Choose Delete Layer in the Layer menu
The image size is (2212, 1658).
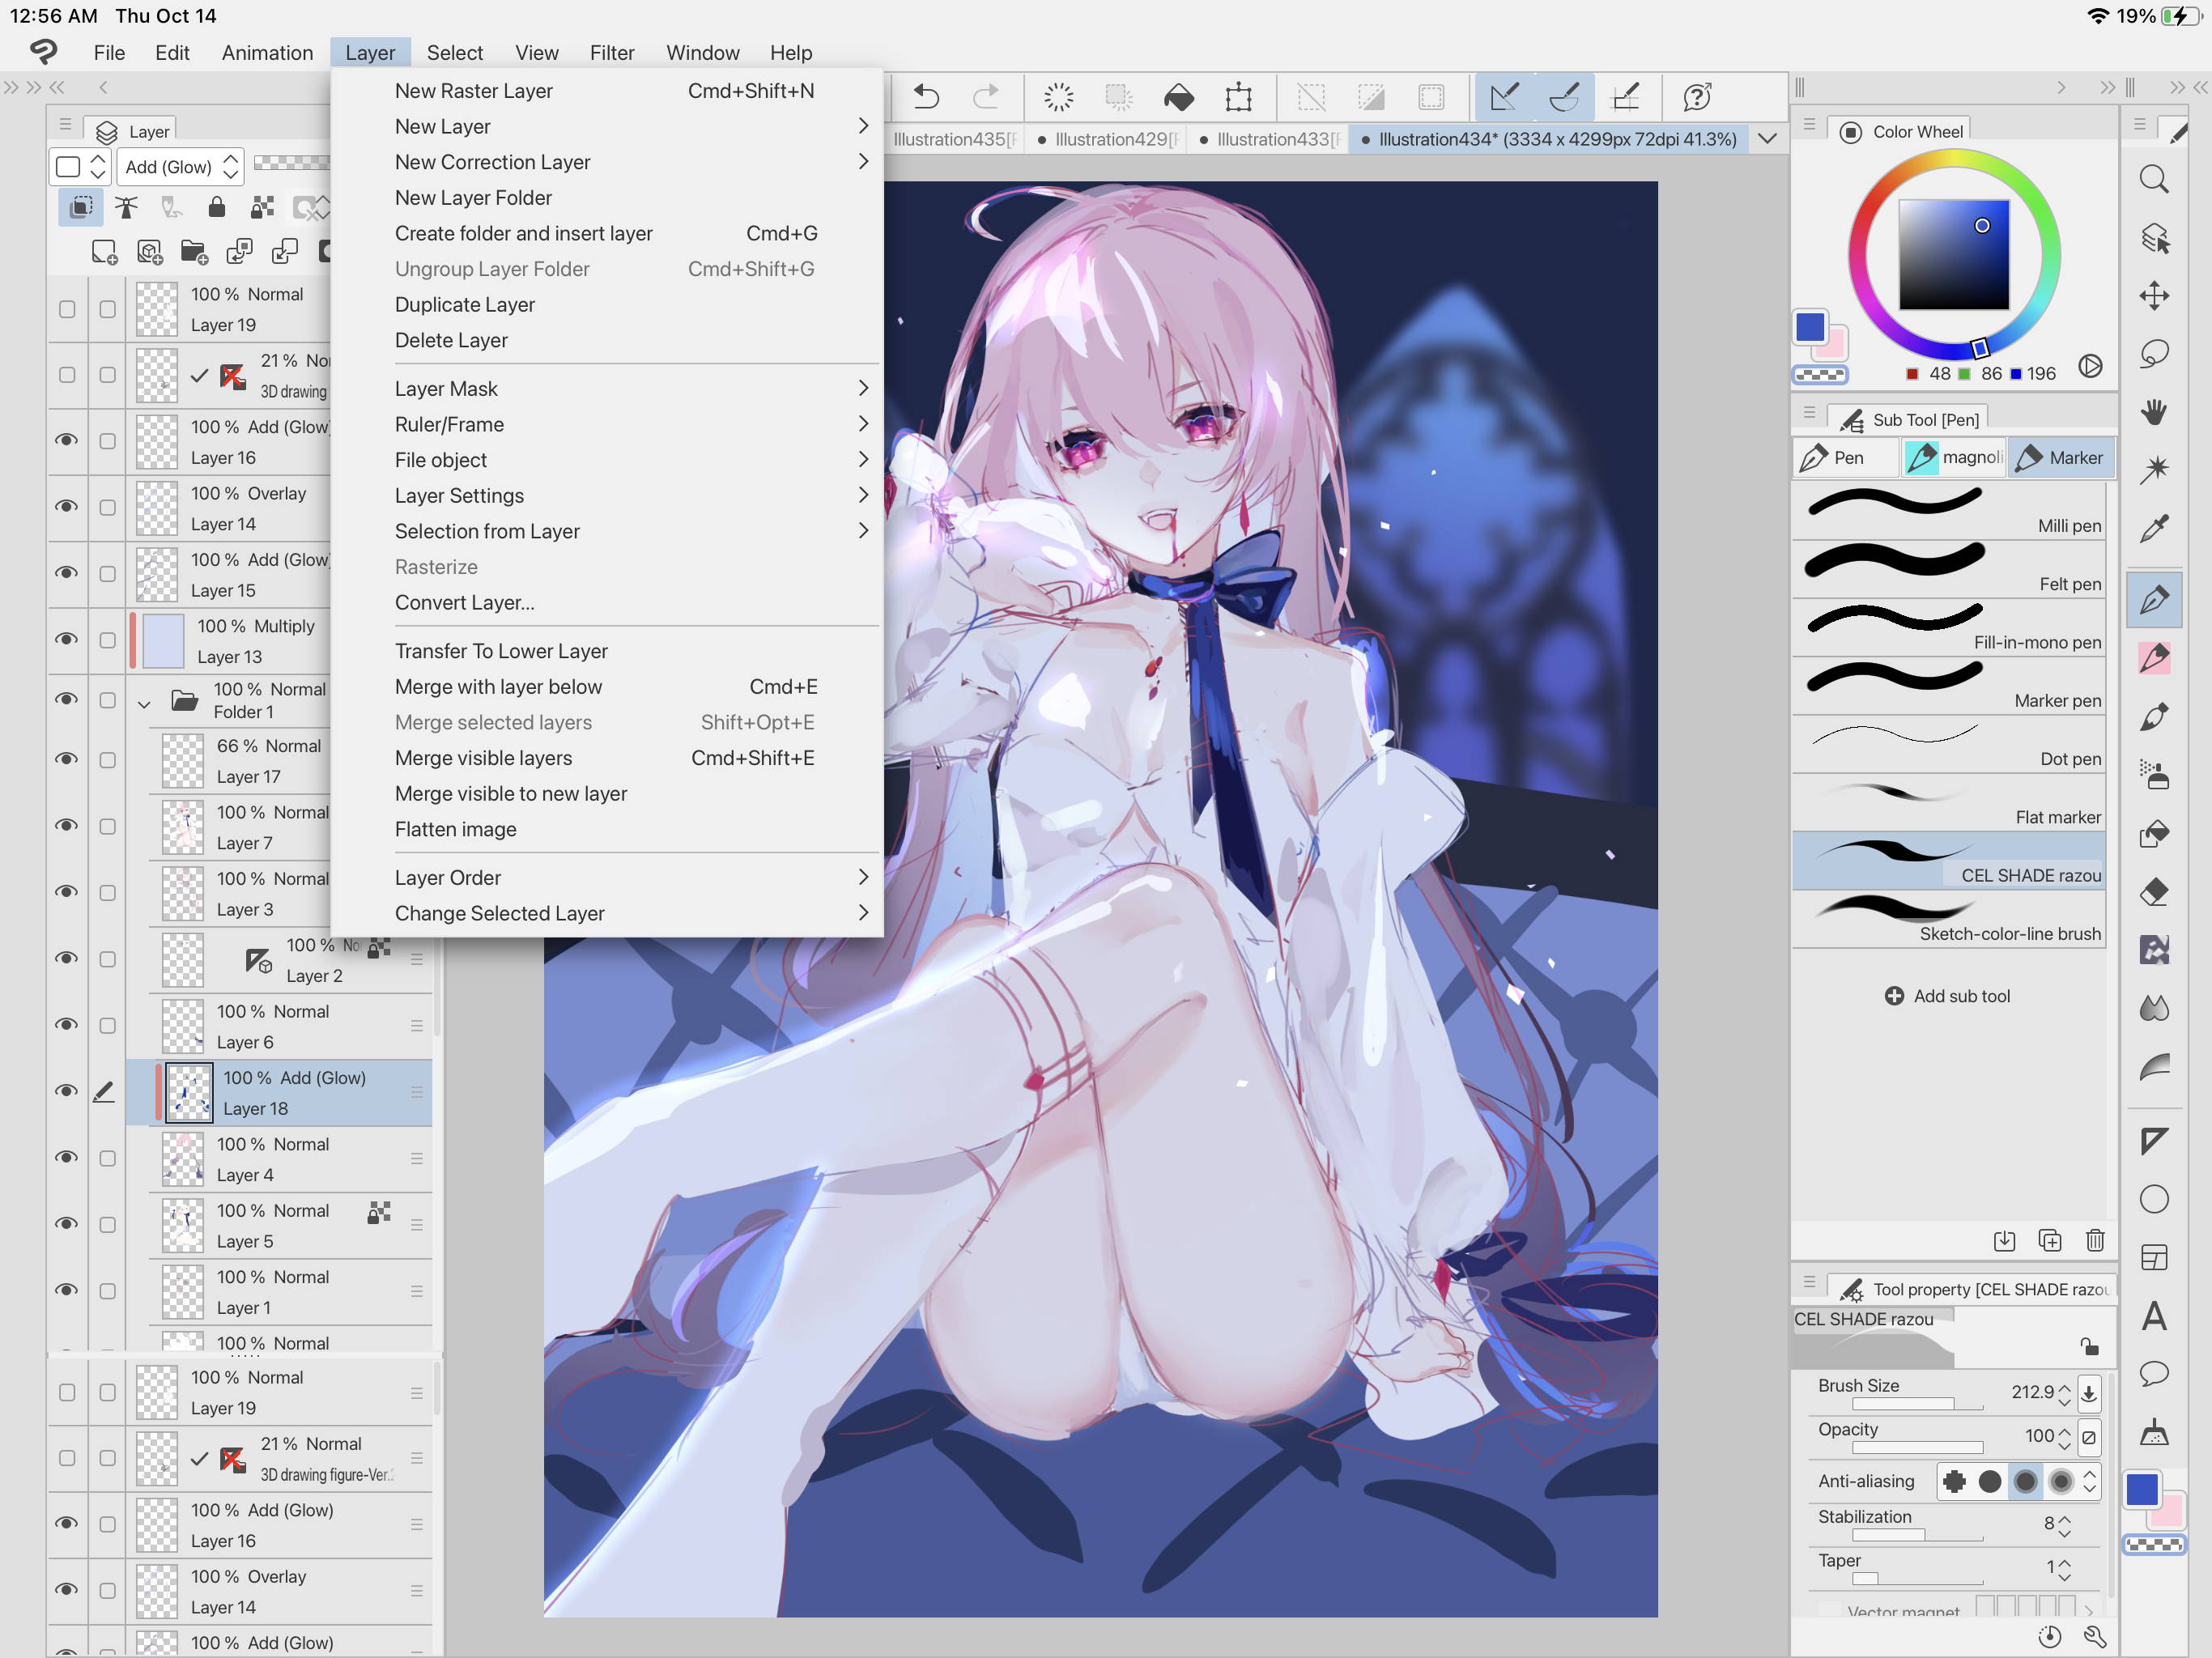pyautogui.click(x=451, y=340)
